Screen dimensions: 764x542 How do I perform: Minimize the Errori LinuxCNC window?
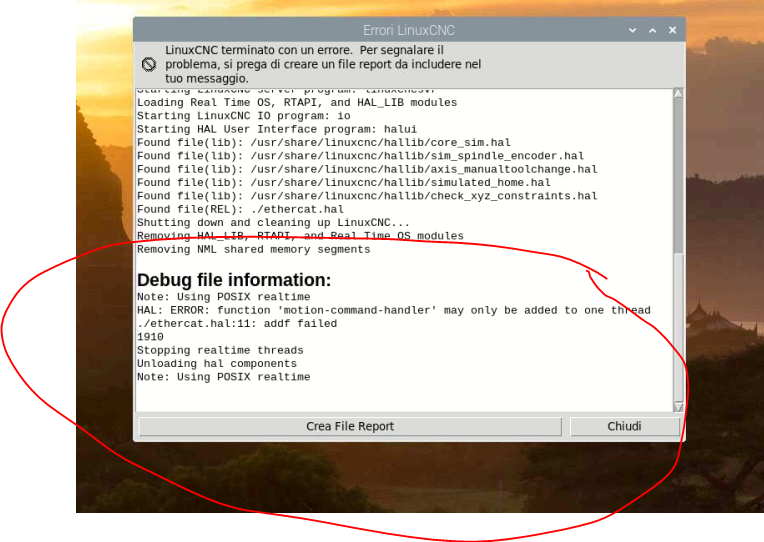tap(632, 30)
